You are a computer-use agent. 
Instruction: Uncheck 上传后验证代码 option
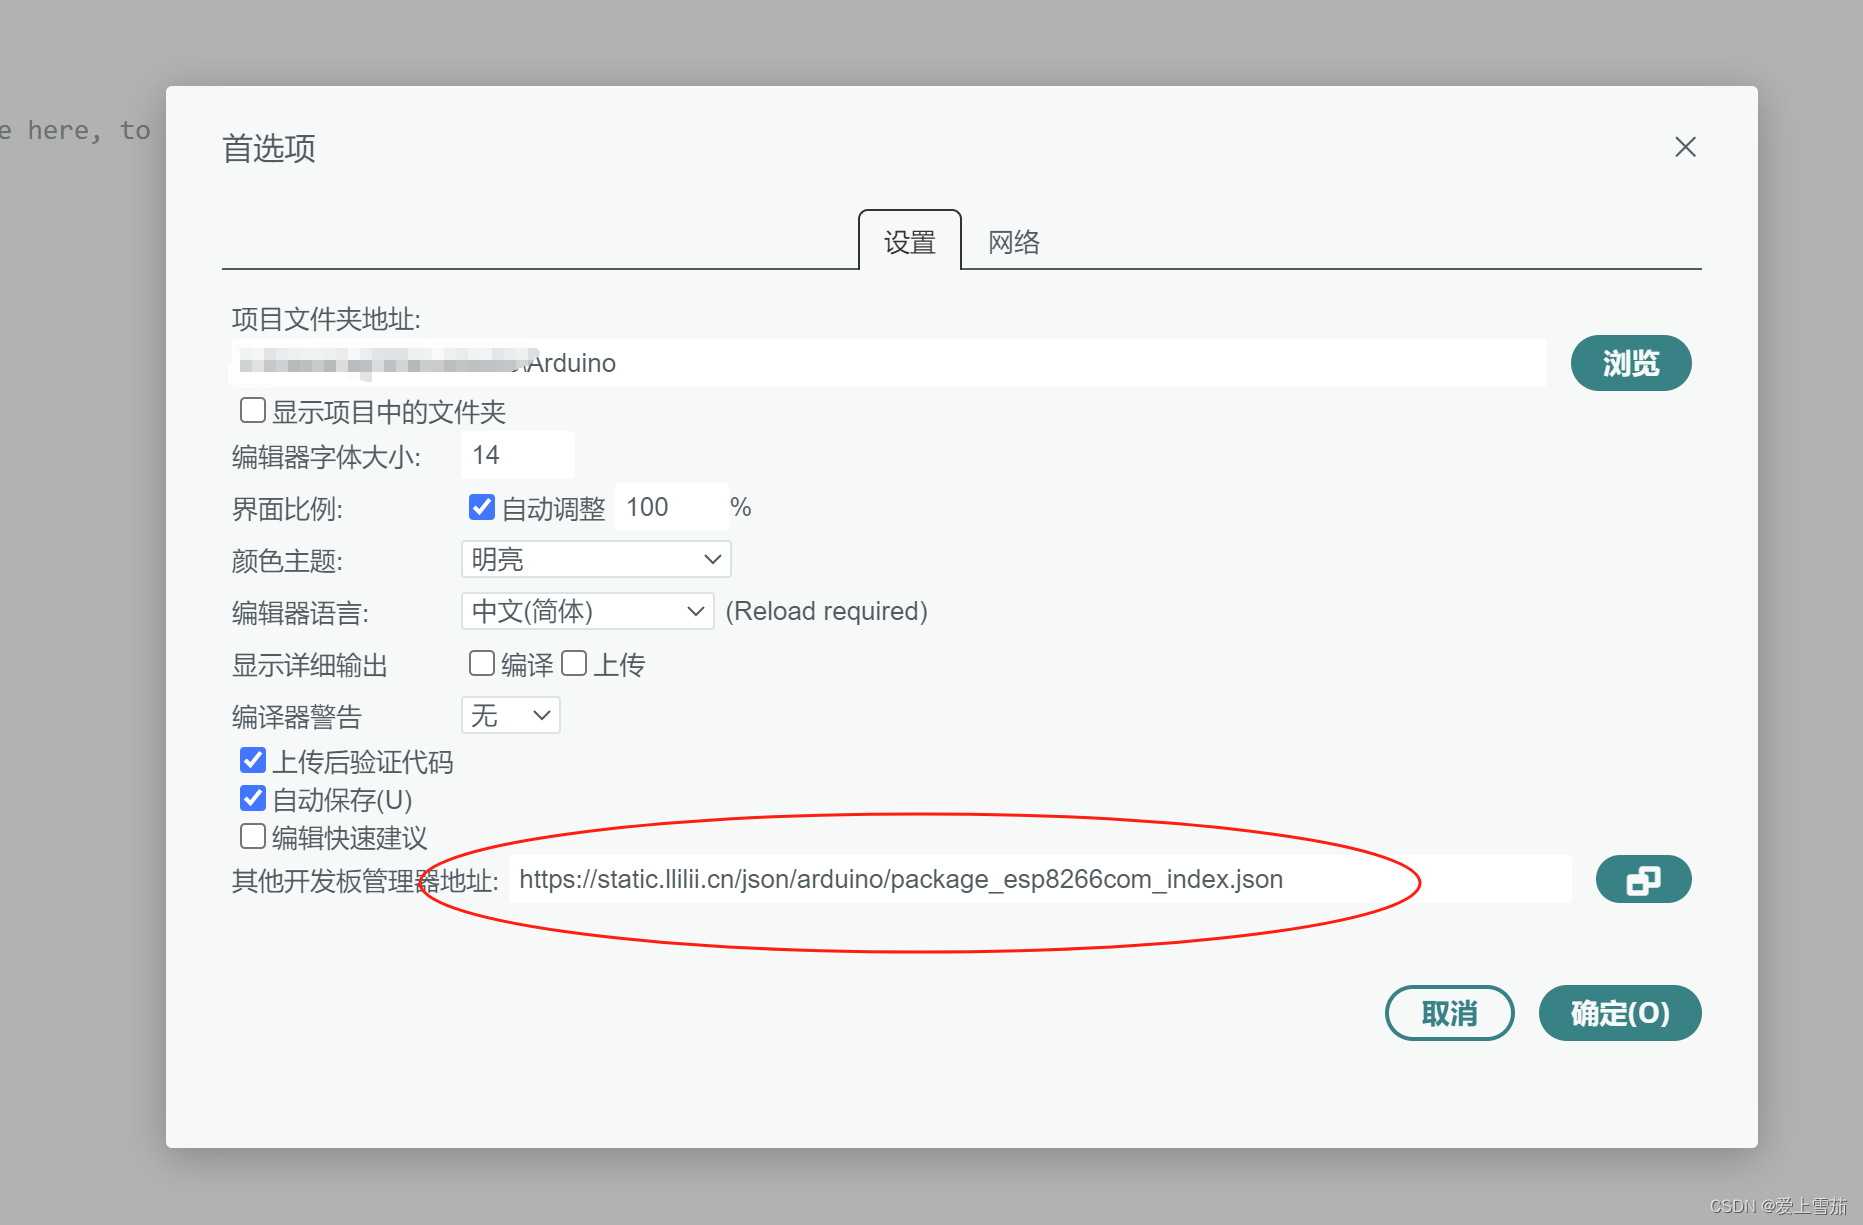click(252, 760)
